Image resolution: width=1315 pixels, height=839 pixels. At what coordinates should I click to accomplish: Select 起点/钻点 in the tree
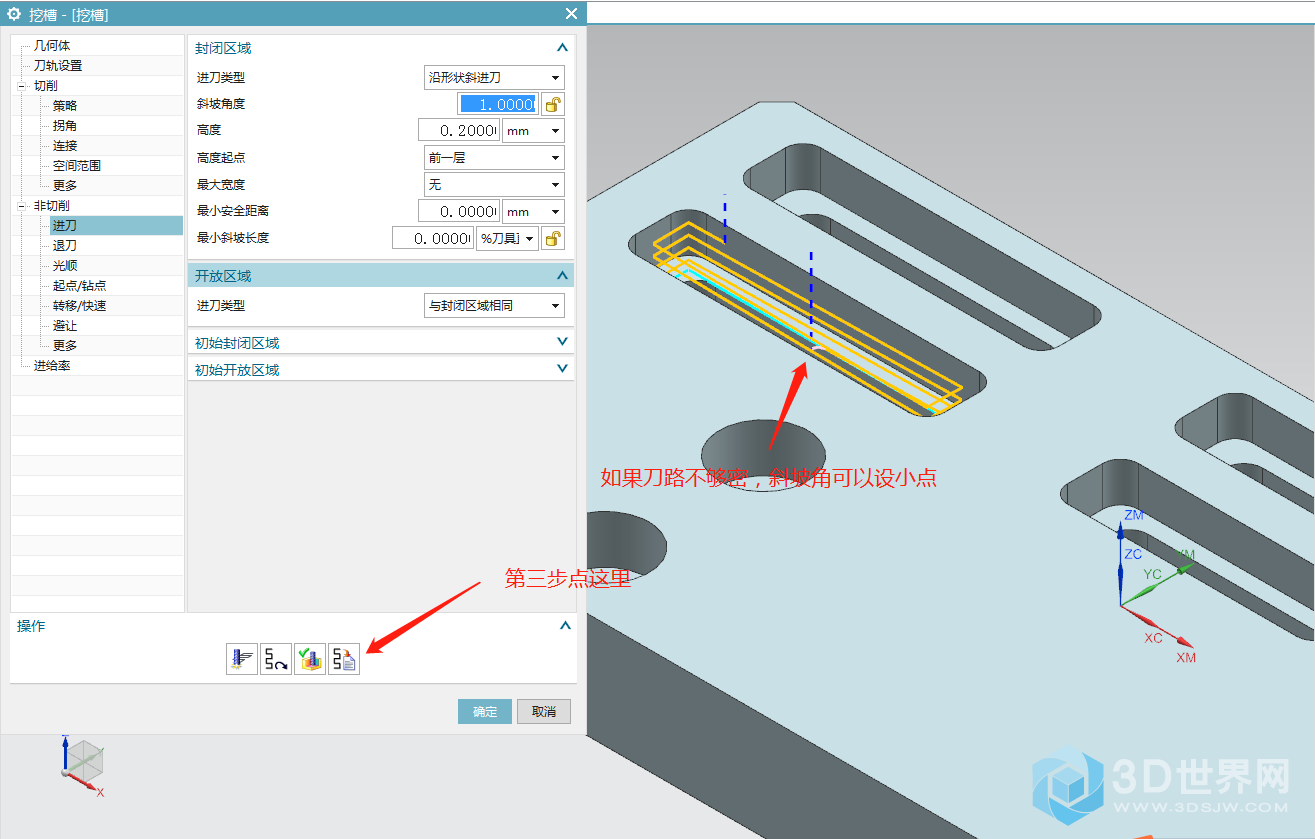79,286
